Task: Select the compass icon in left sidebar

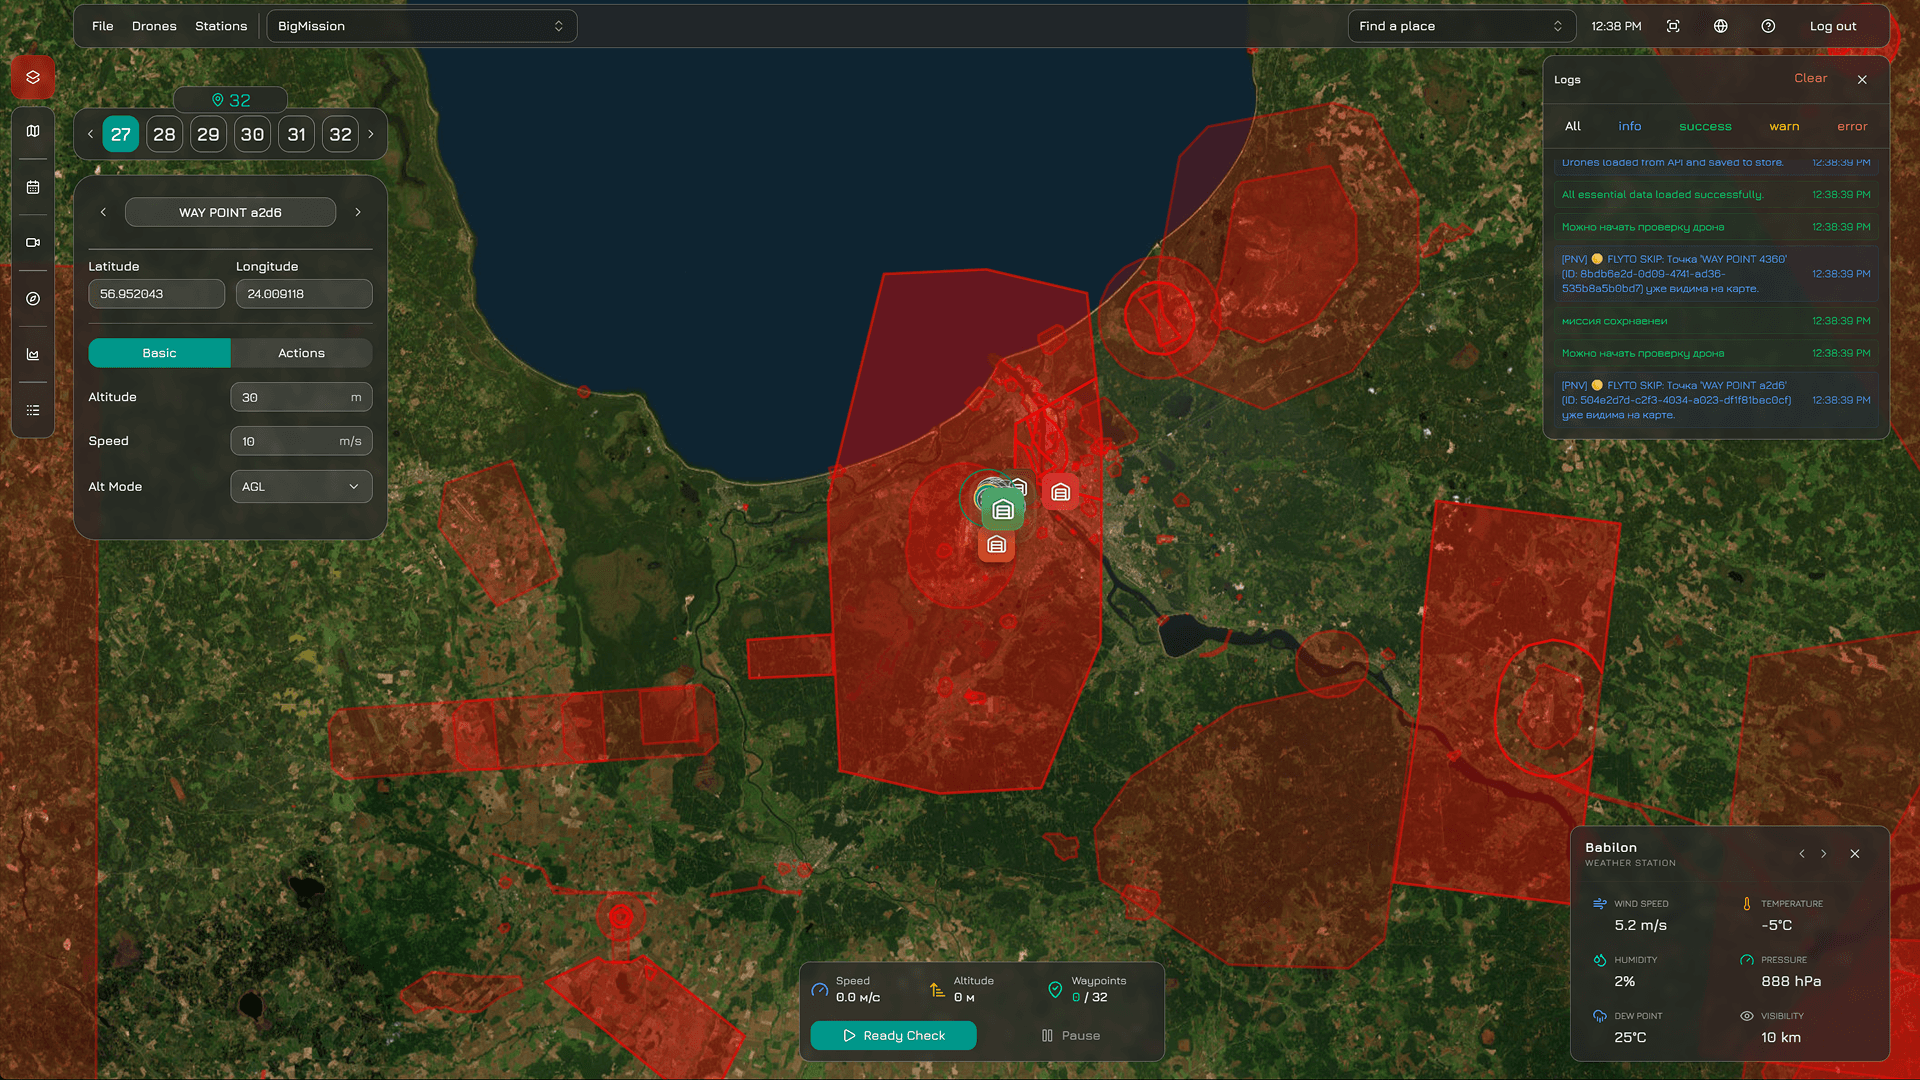Action: coord(33,299)
